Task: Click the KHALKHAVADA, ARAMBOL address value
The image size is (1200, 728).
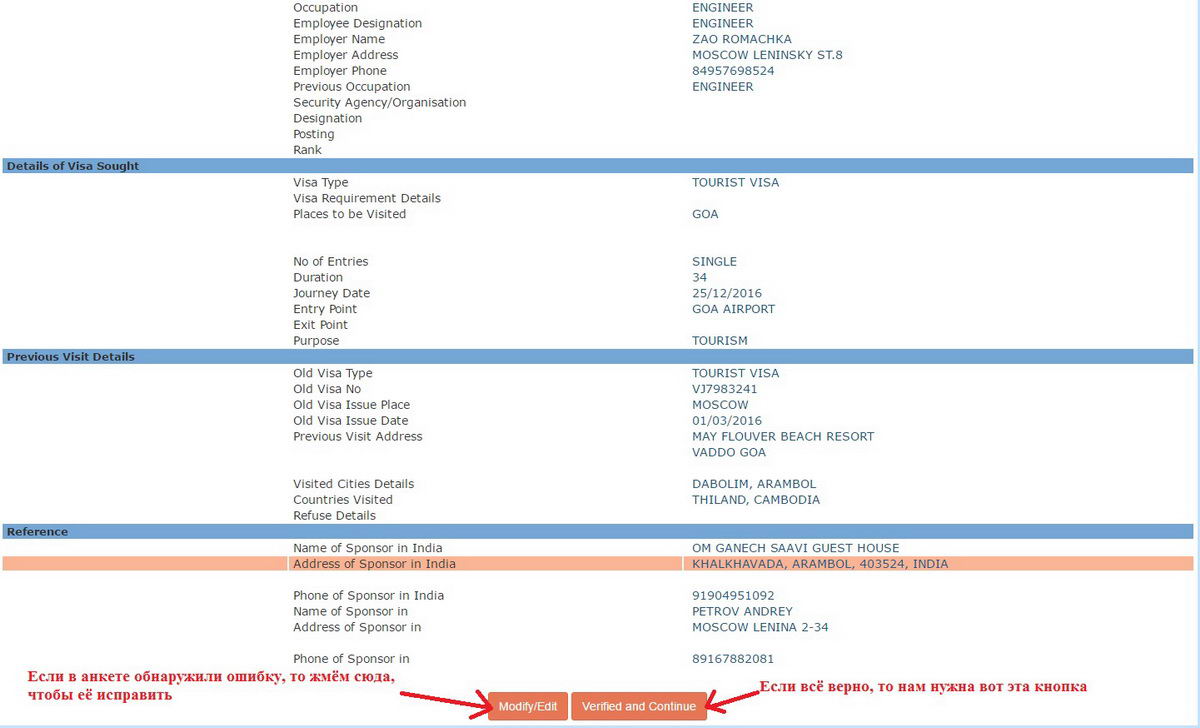Action: [819, 564]
